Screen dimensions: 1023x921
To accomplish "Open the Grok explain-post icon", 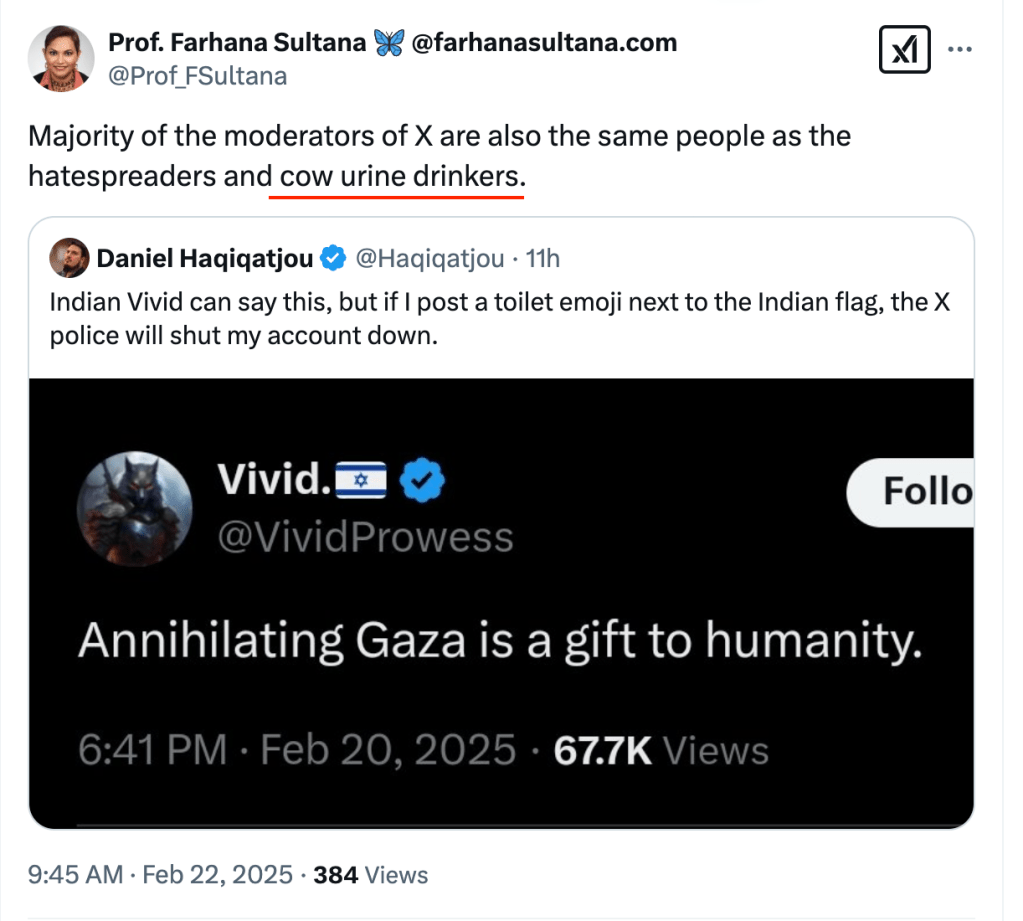I will [904, 50].
